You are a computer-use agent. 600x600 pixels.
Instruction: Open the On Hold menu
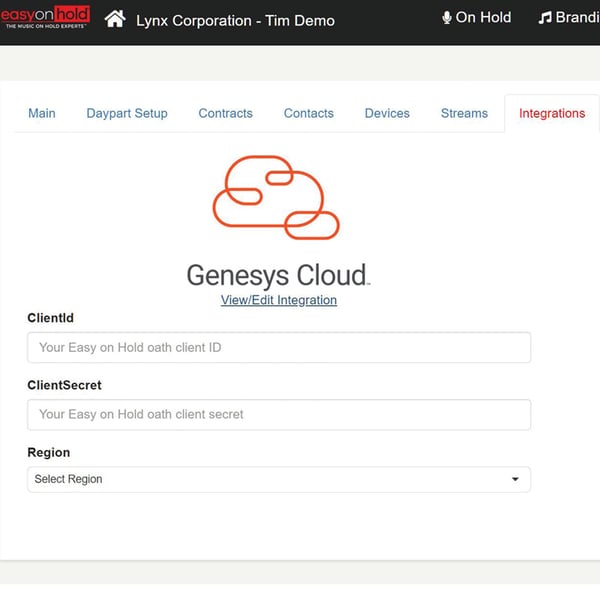click(x=476, y=18)
